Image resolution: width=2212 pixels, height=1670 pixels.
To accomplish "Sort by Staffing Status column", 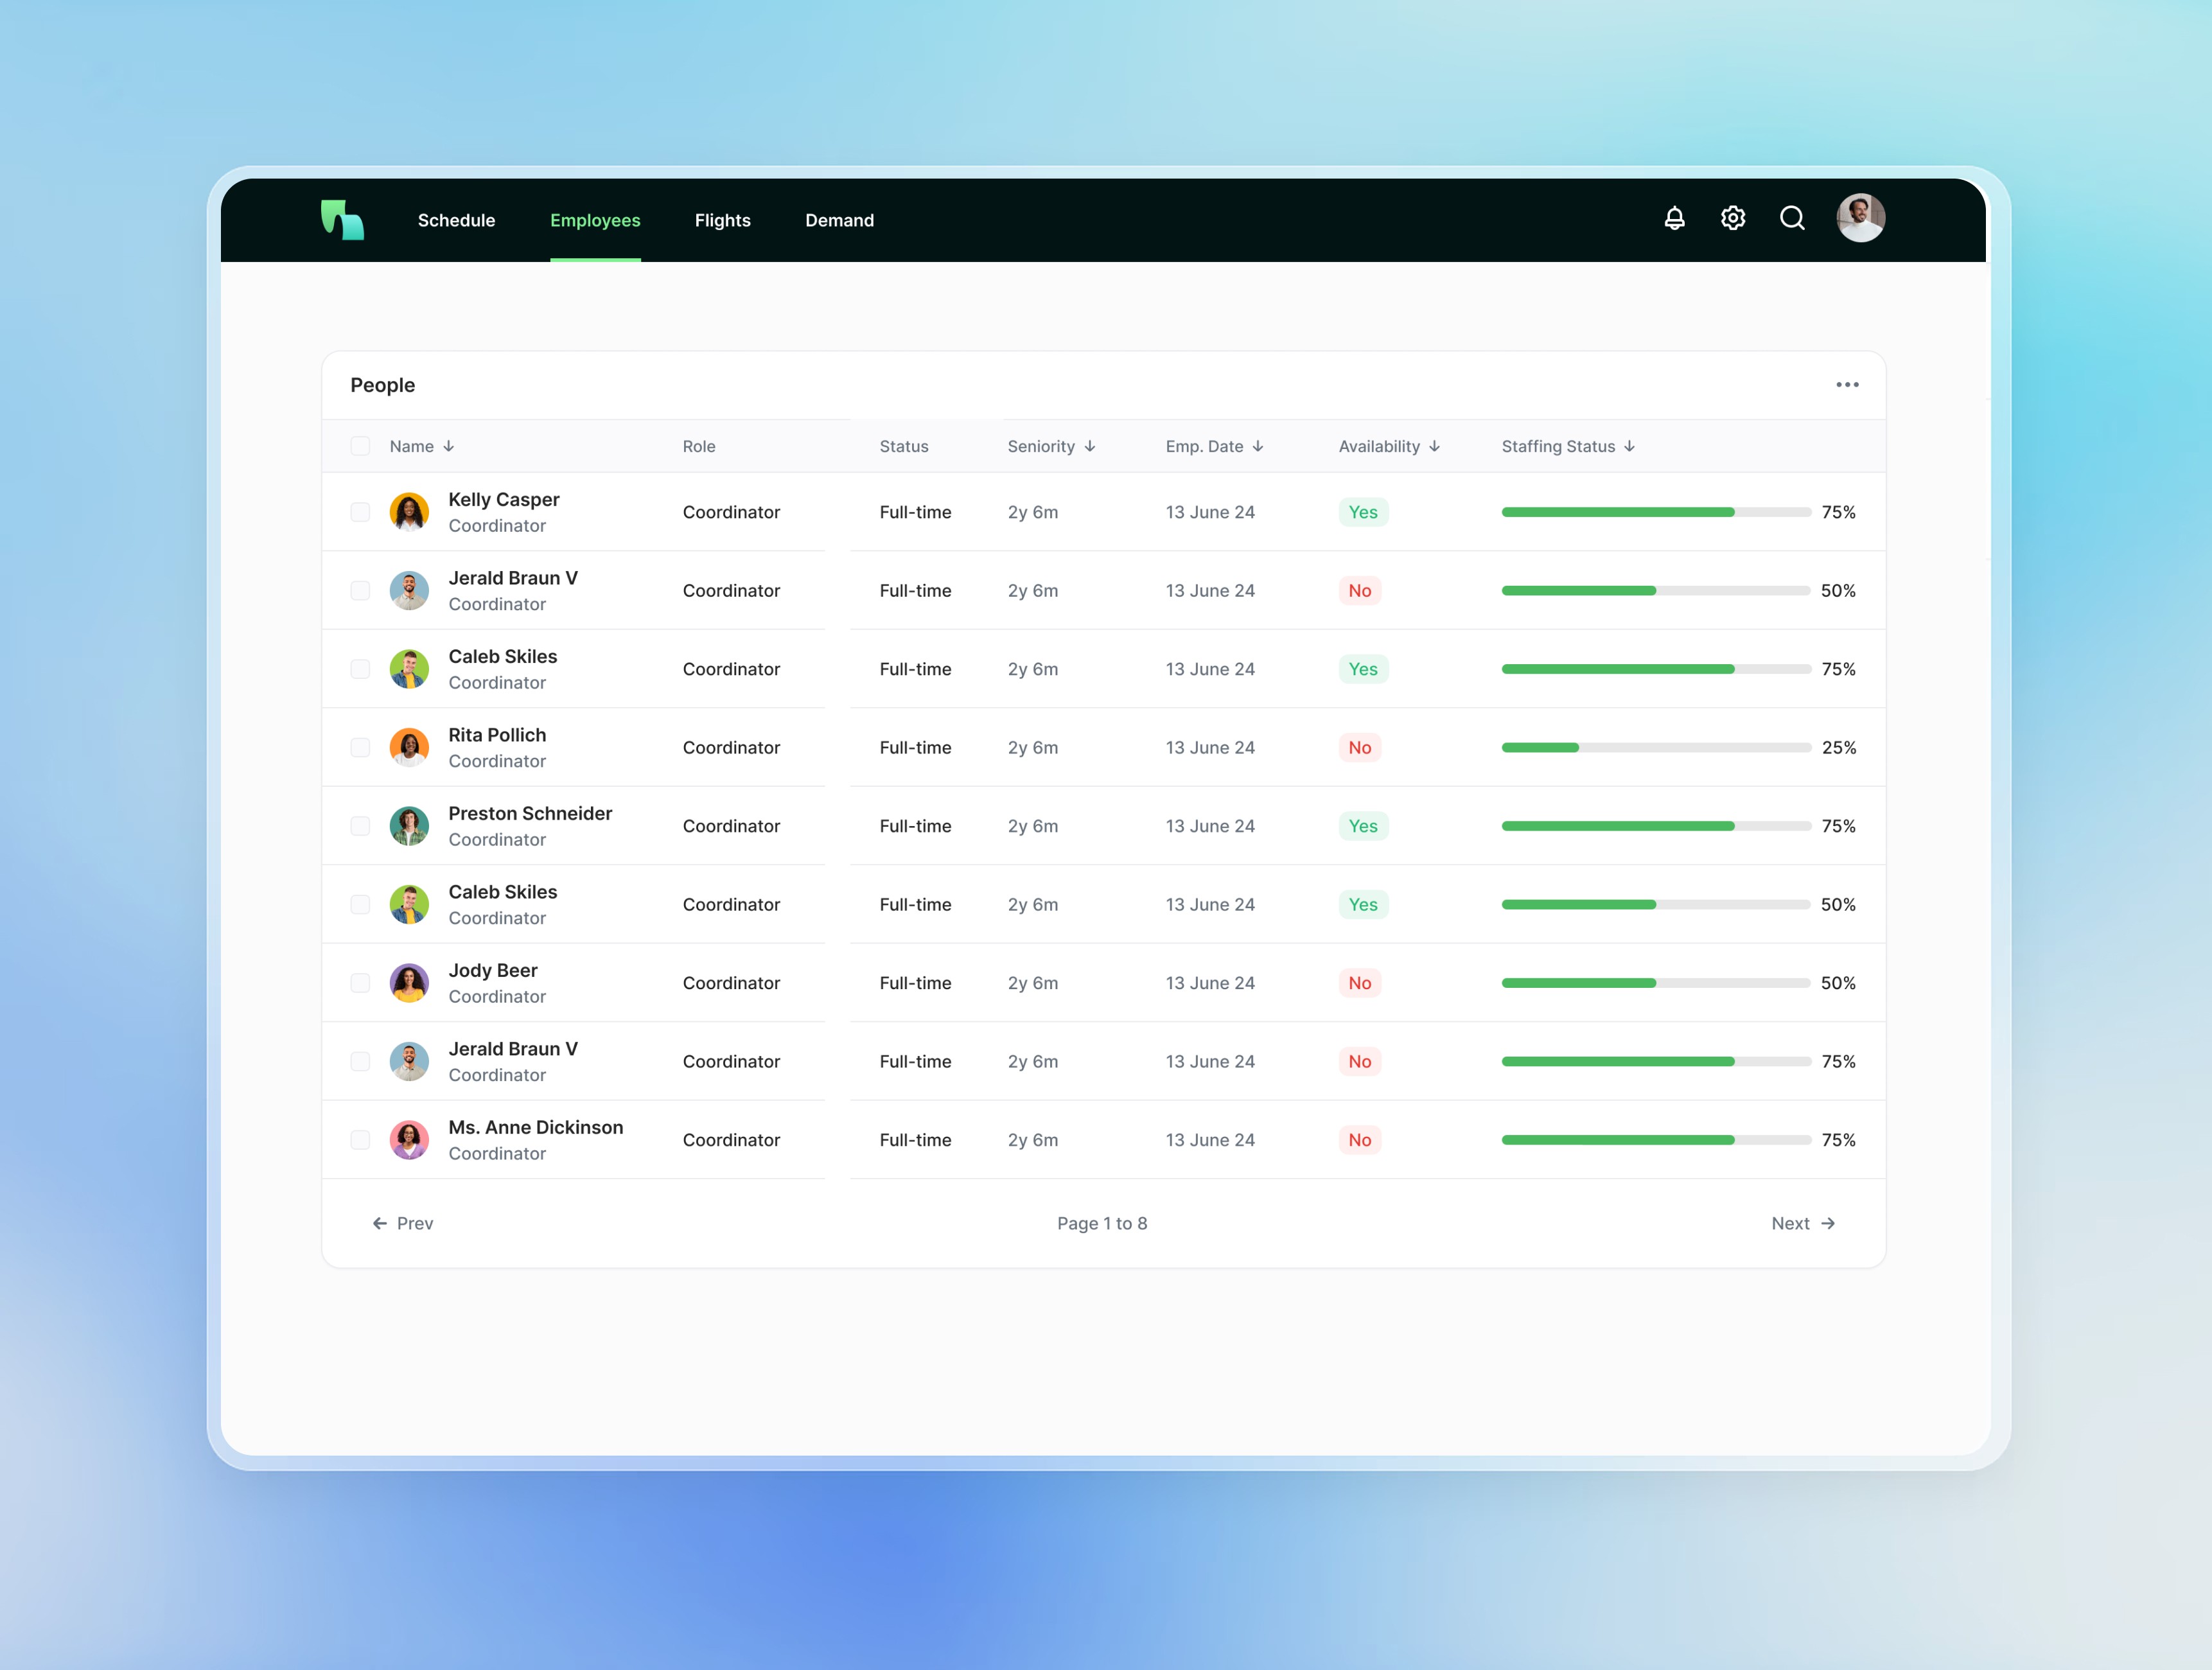I will tap(1567, 446).
